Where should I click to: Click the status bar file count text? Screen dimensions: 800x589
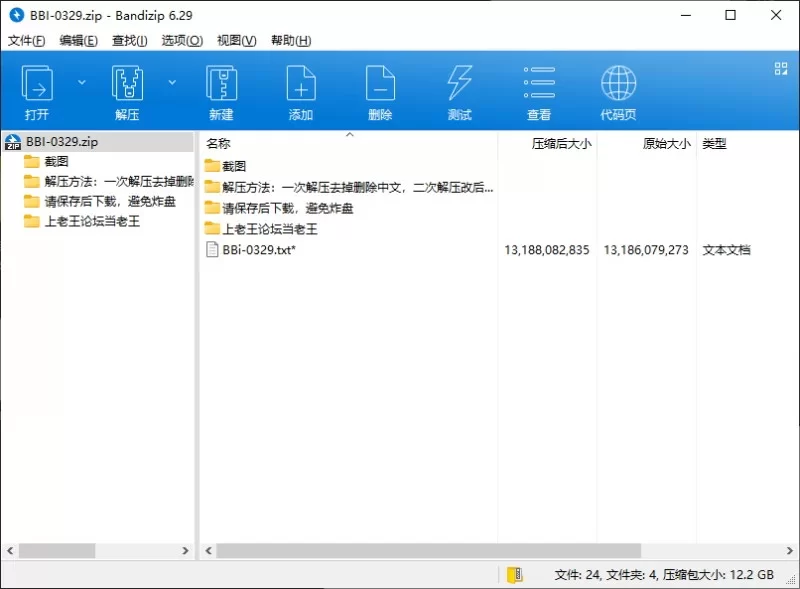[664, 575]
